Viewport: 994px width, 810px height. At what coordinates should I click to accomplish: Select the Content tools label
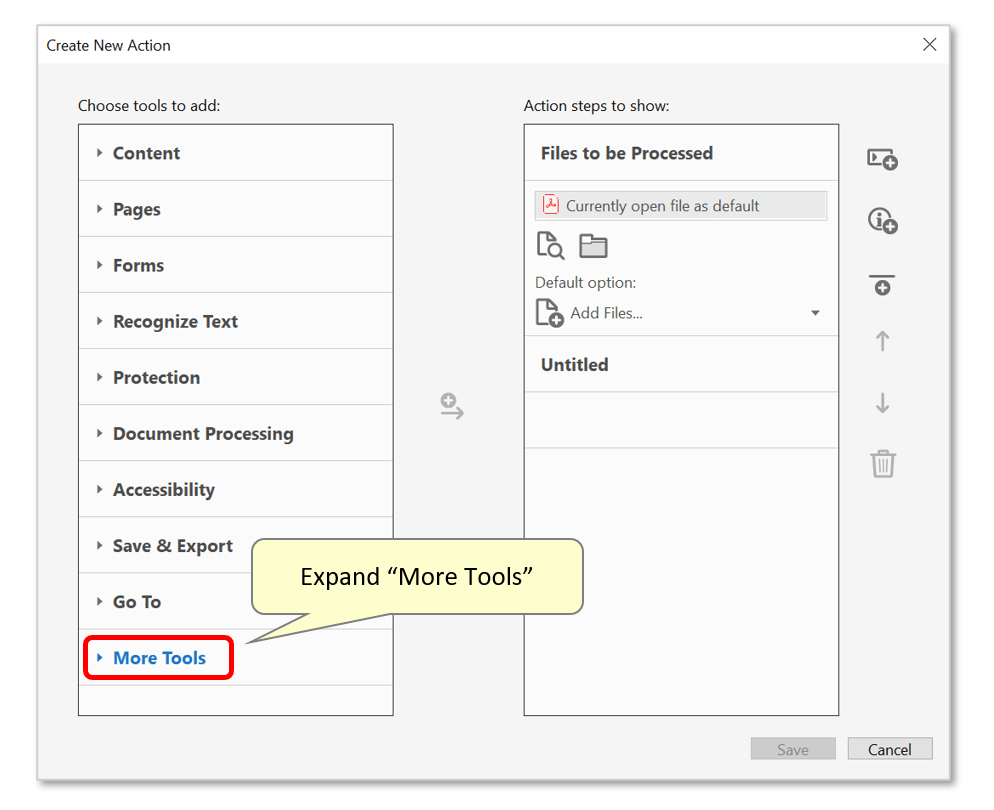pos(146,153)
